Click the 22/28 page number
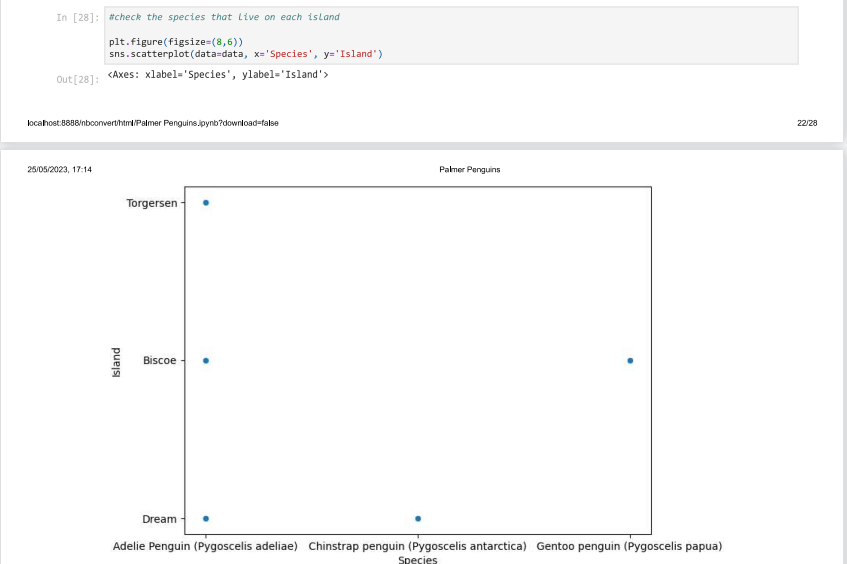This screenshot has height=564, width=847. click(x=807, y=123)
